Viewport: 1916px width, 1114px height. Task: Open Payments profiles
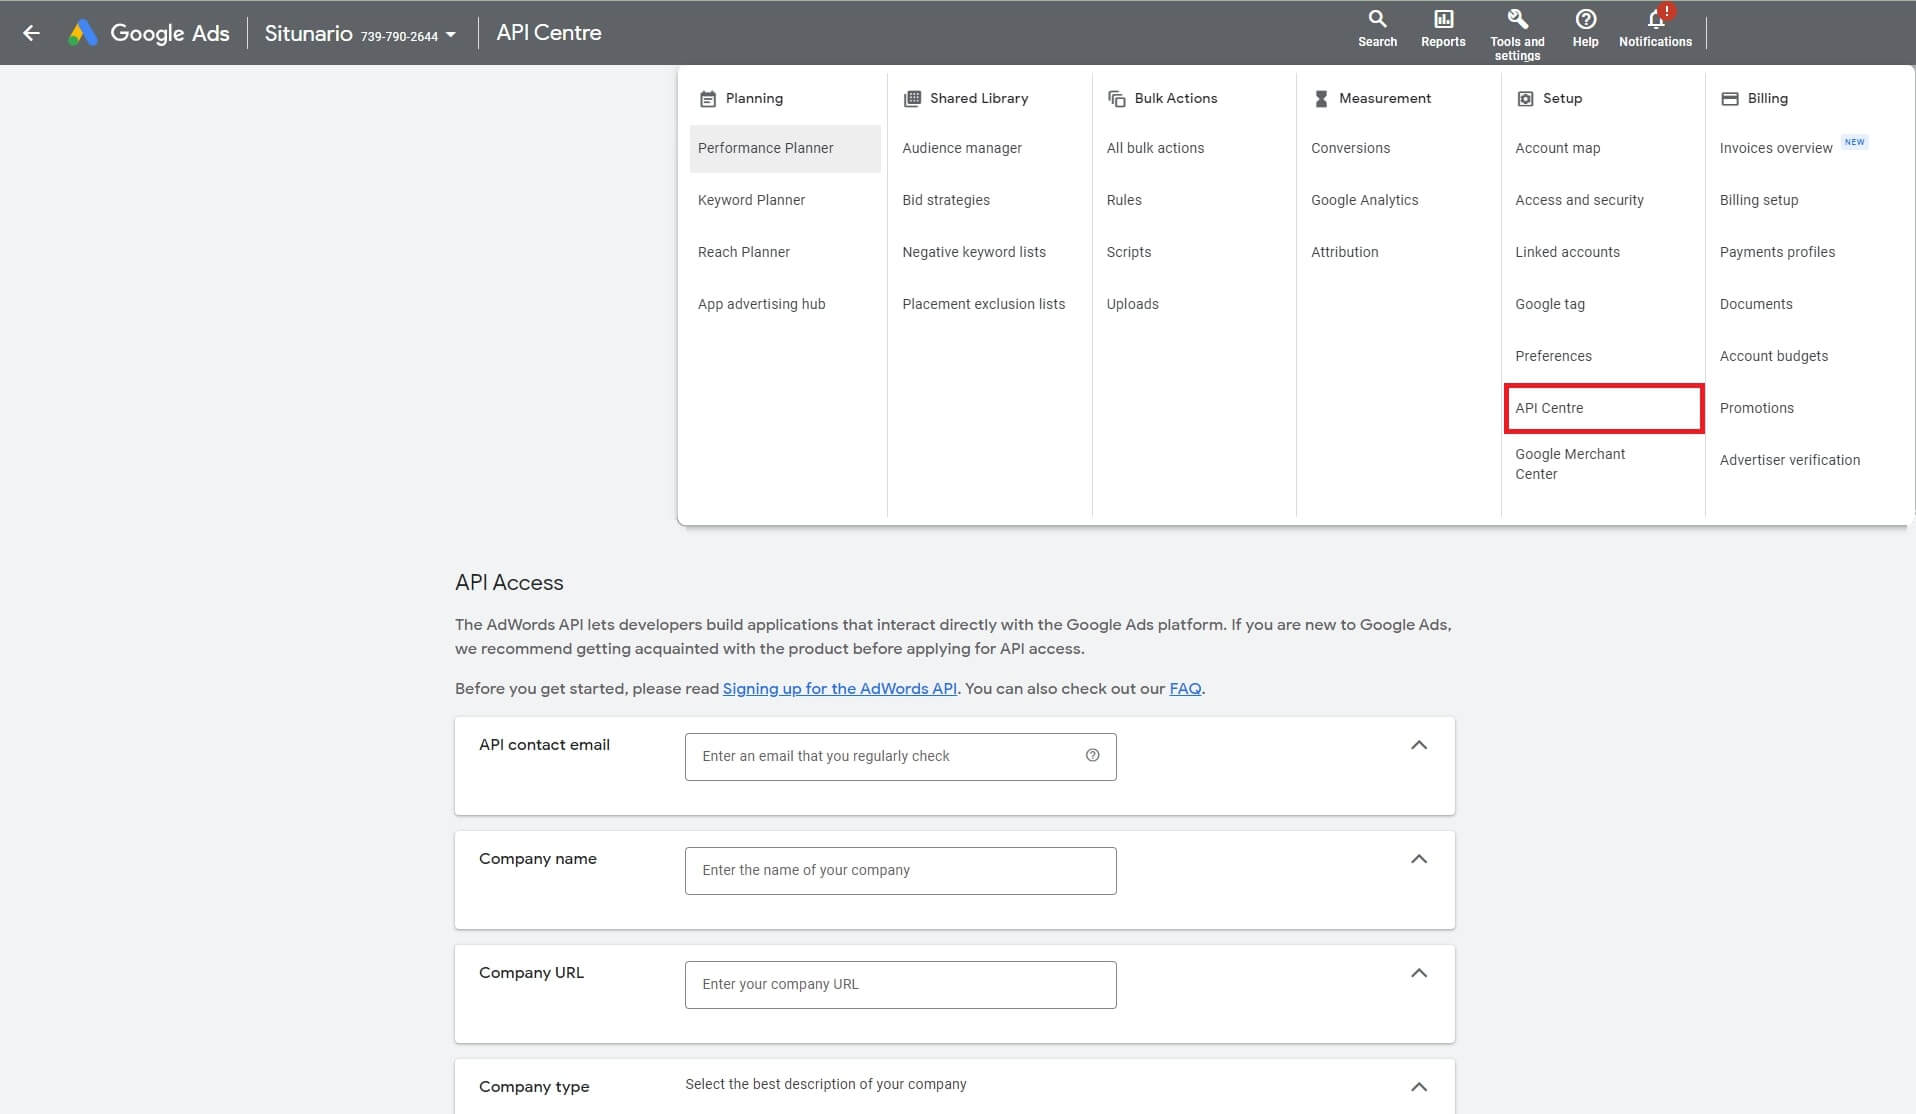click(1777, 252)
